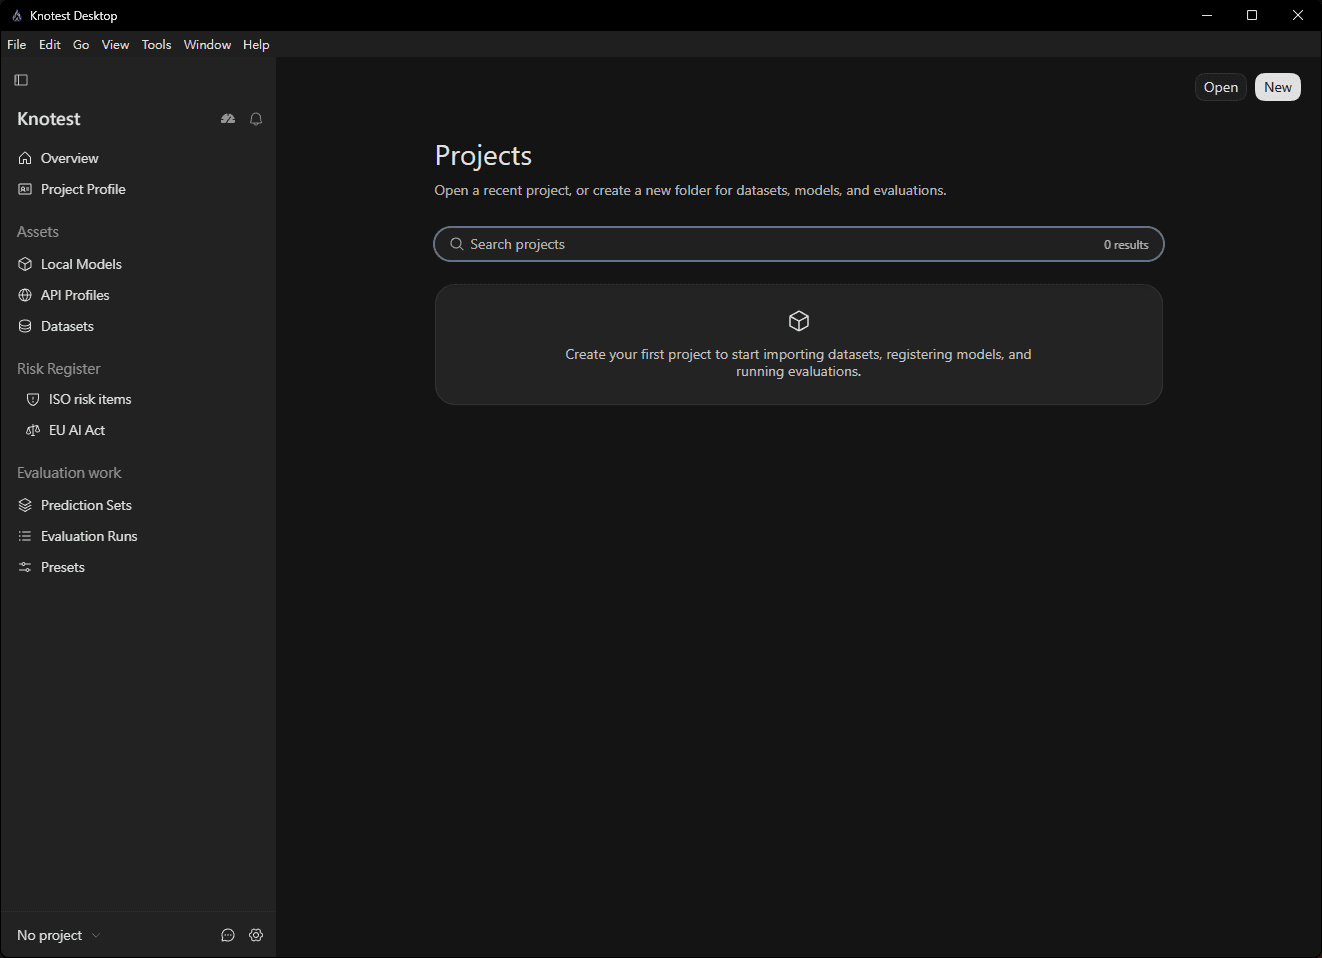Open Local Models label in the sidebar

pos(81,264)
